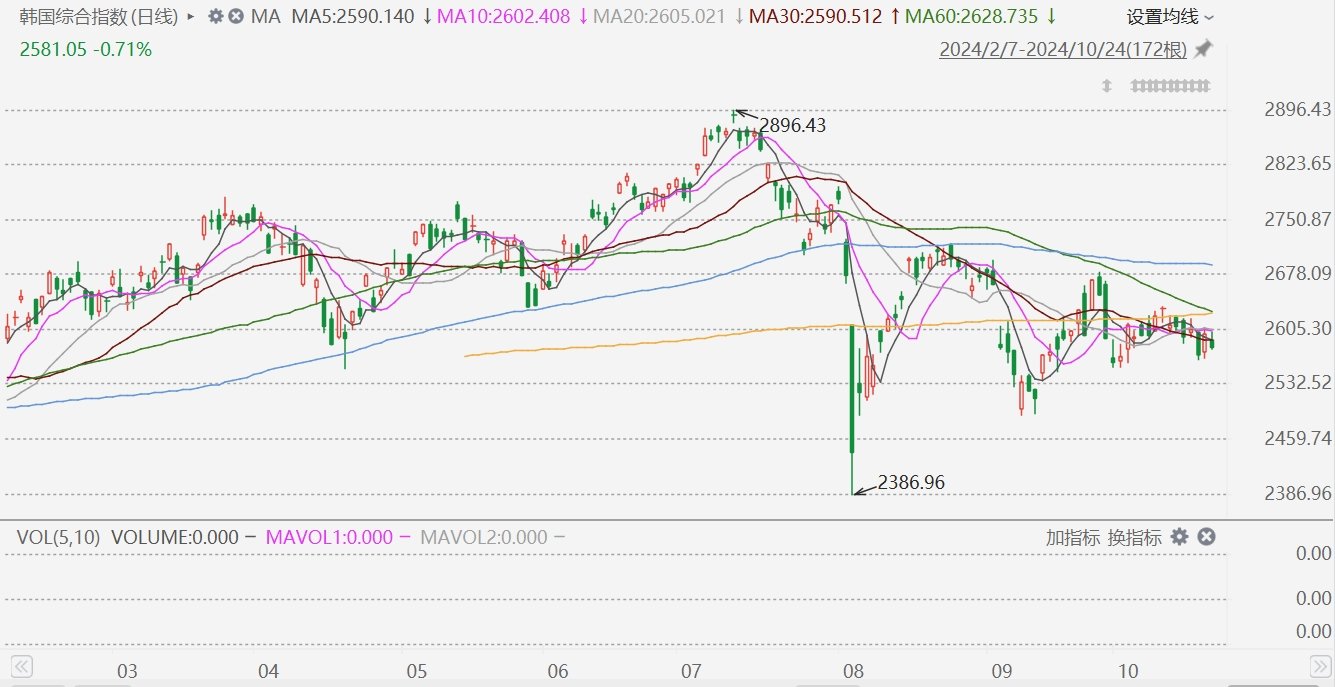Toggle the pin icon beside date range

pyautogui.click(x=1203, y=49)
